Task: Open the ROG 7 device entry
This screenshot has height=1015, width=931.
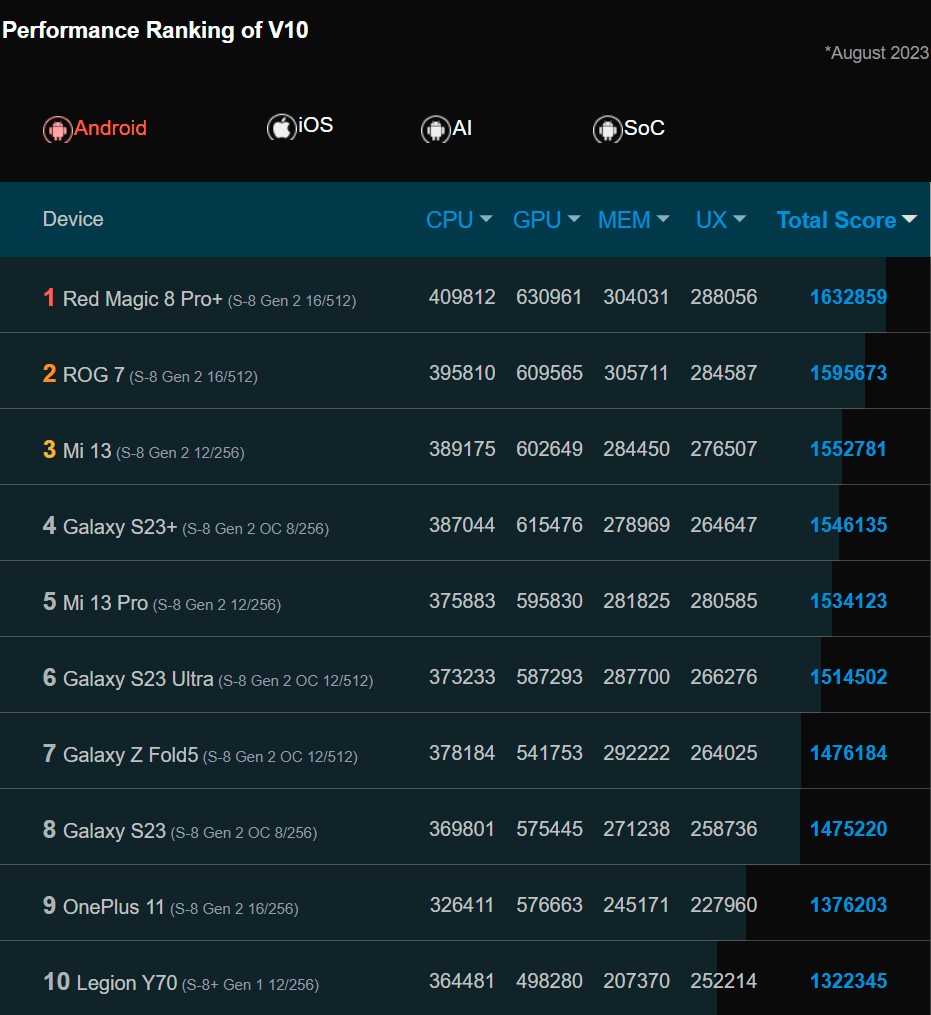Action: (x=94, y=374)
